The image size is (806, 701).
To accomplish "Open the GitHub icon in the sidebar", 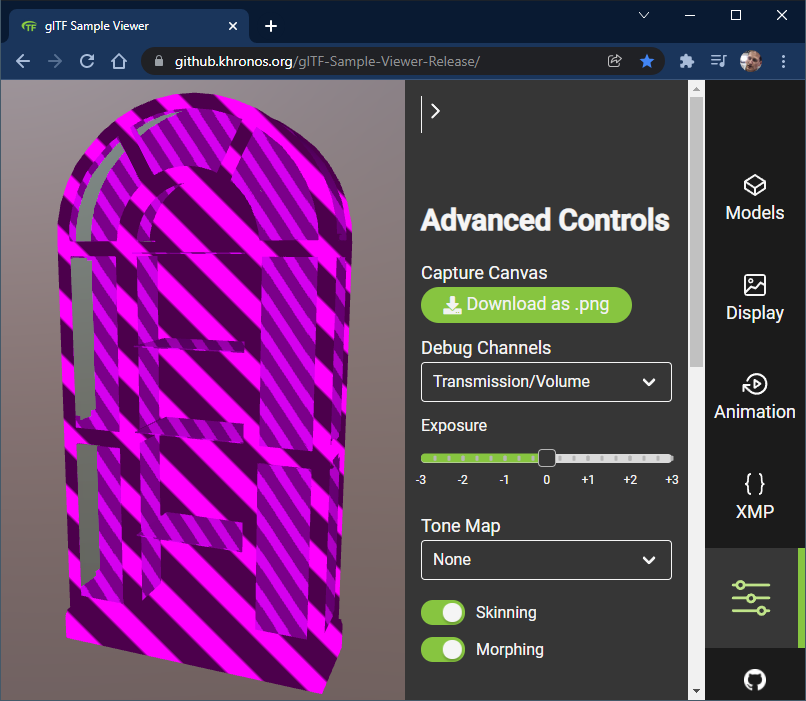I will (x=754, y=680).
